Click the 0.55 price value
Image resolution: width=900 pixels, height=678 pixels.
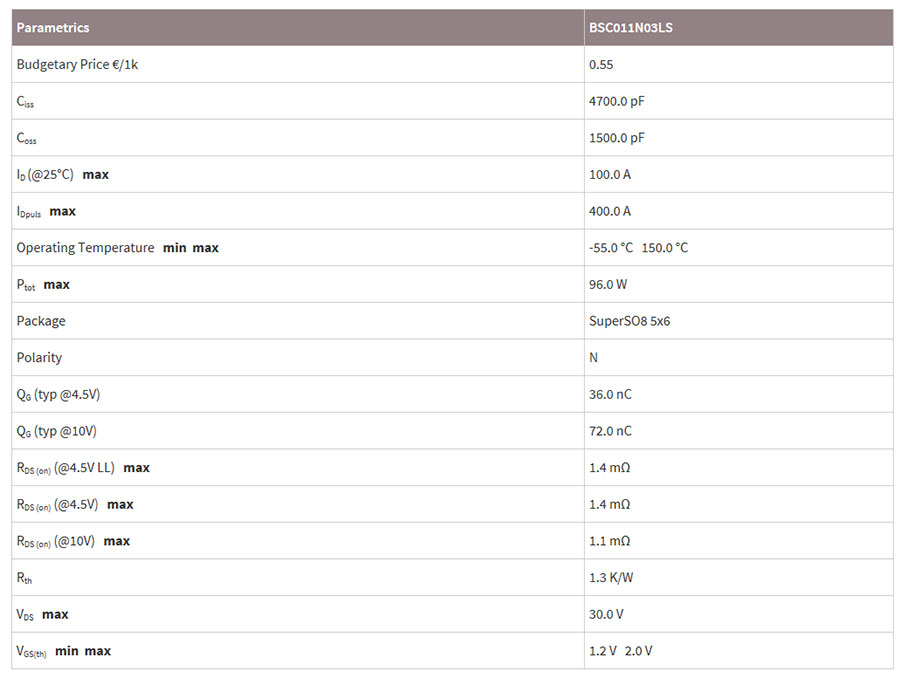coord(601,65)
